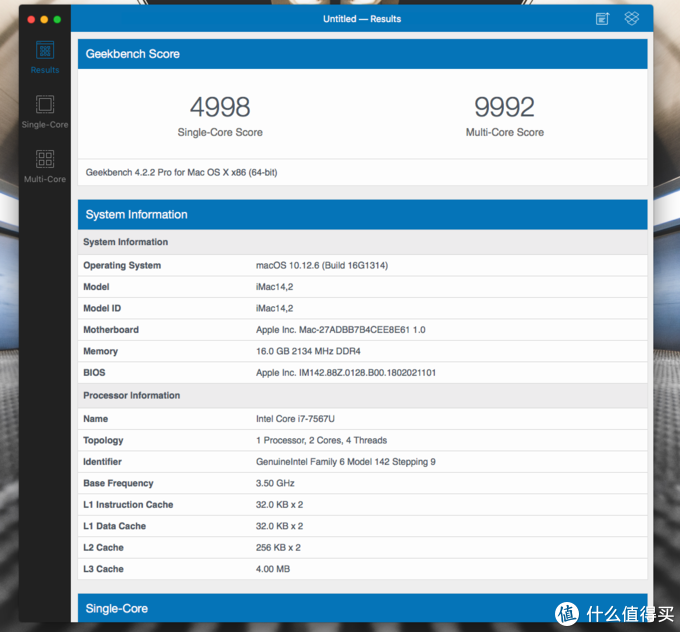Click iMac14,2 value in Model ID row
The image size is (680, 632).
[275, 308]
